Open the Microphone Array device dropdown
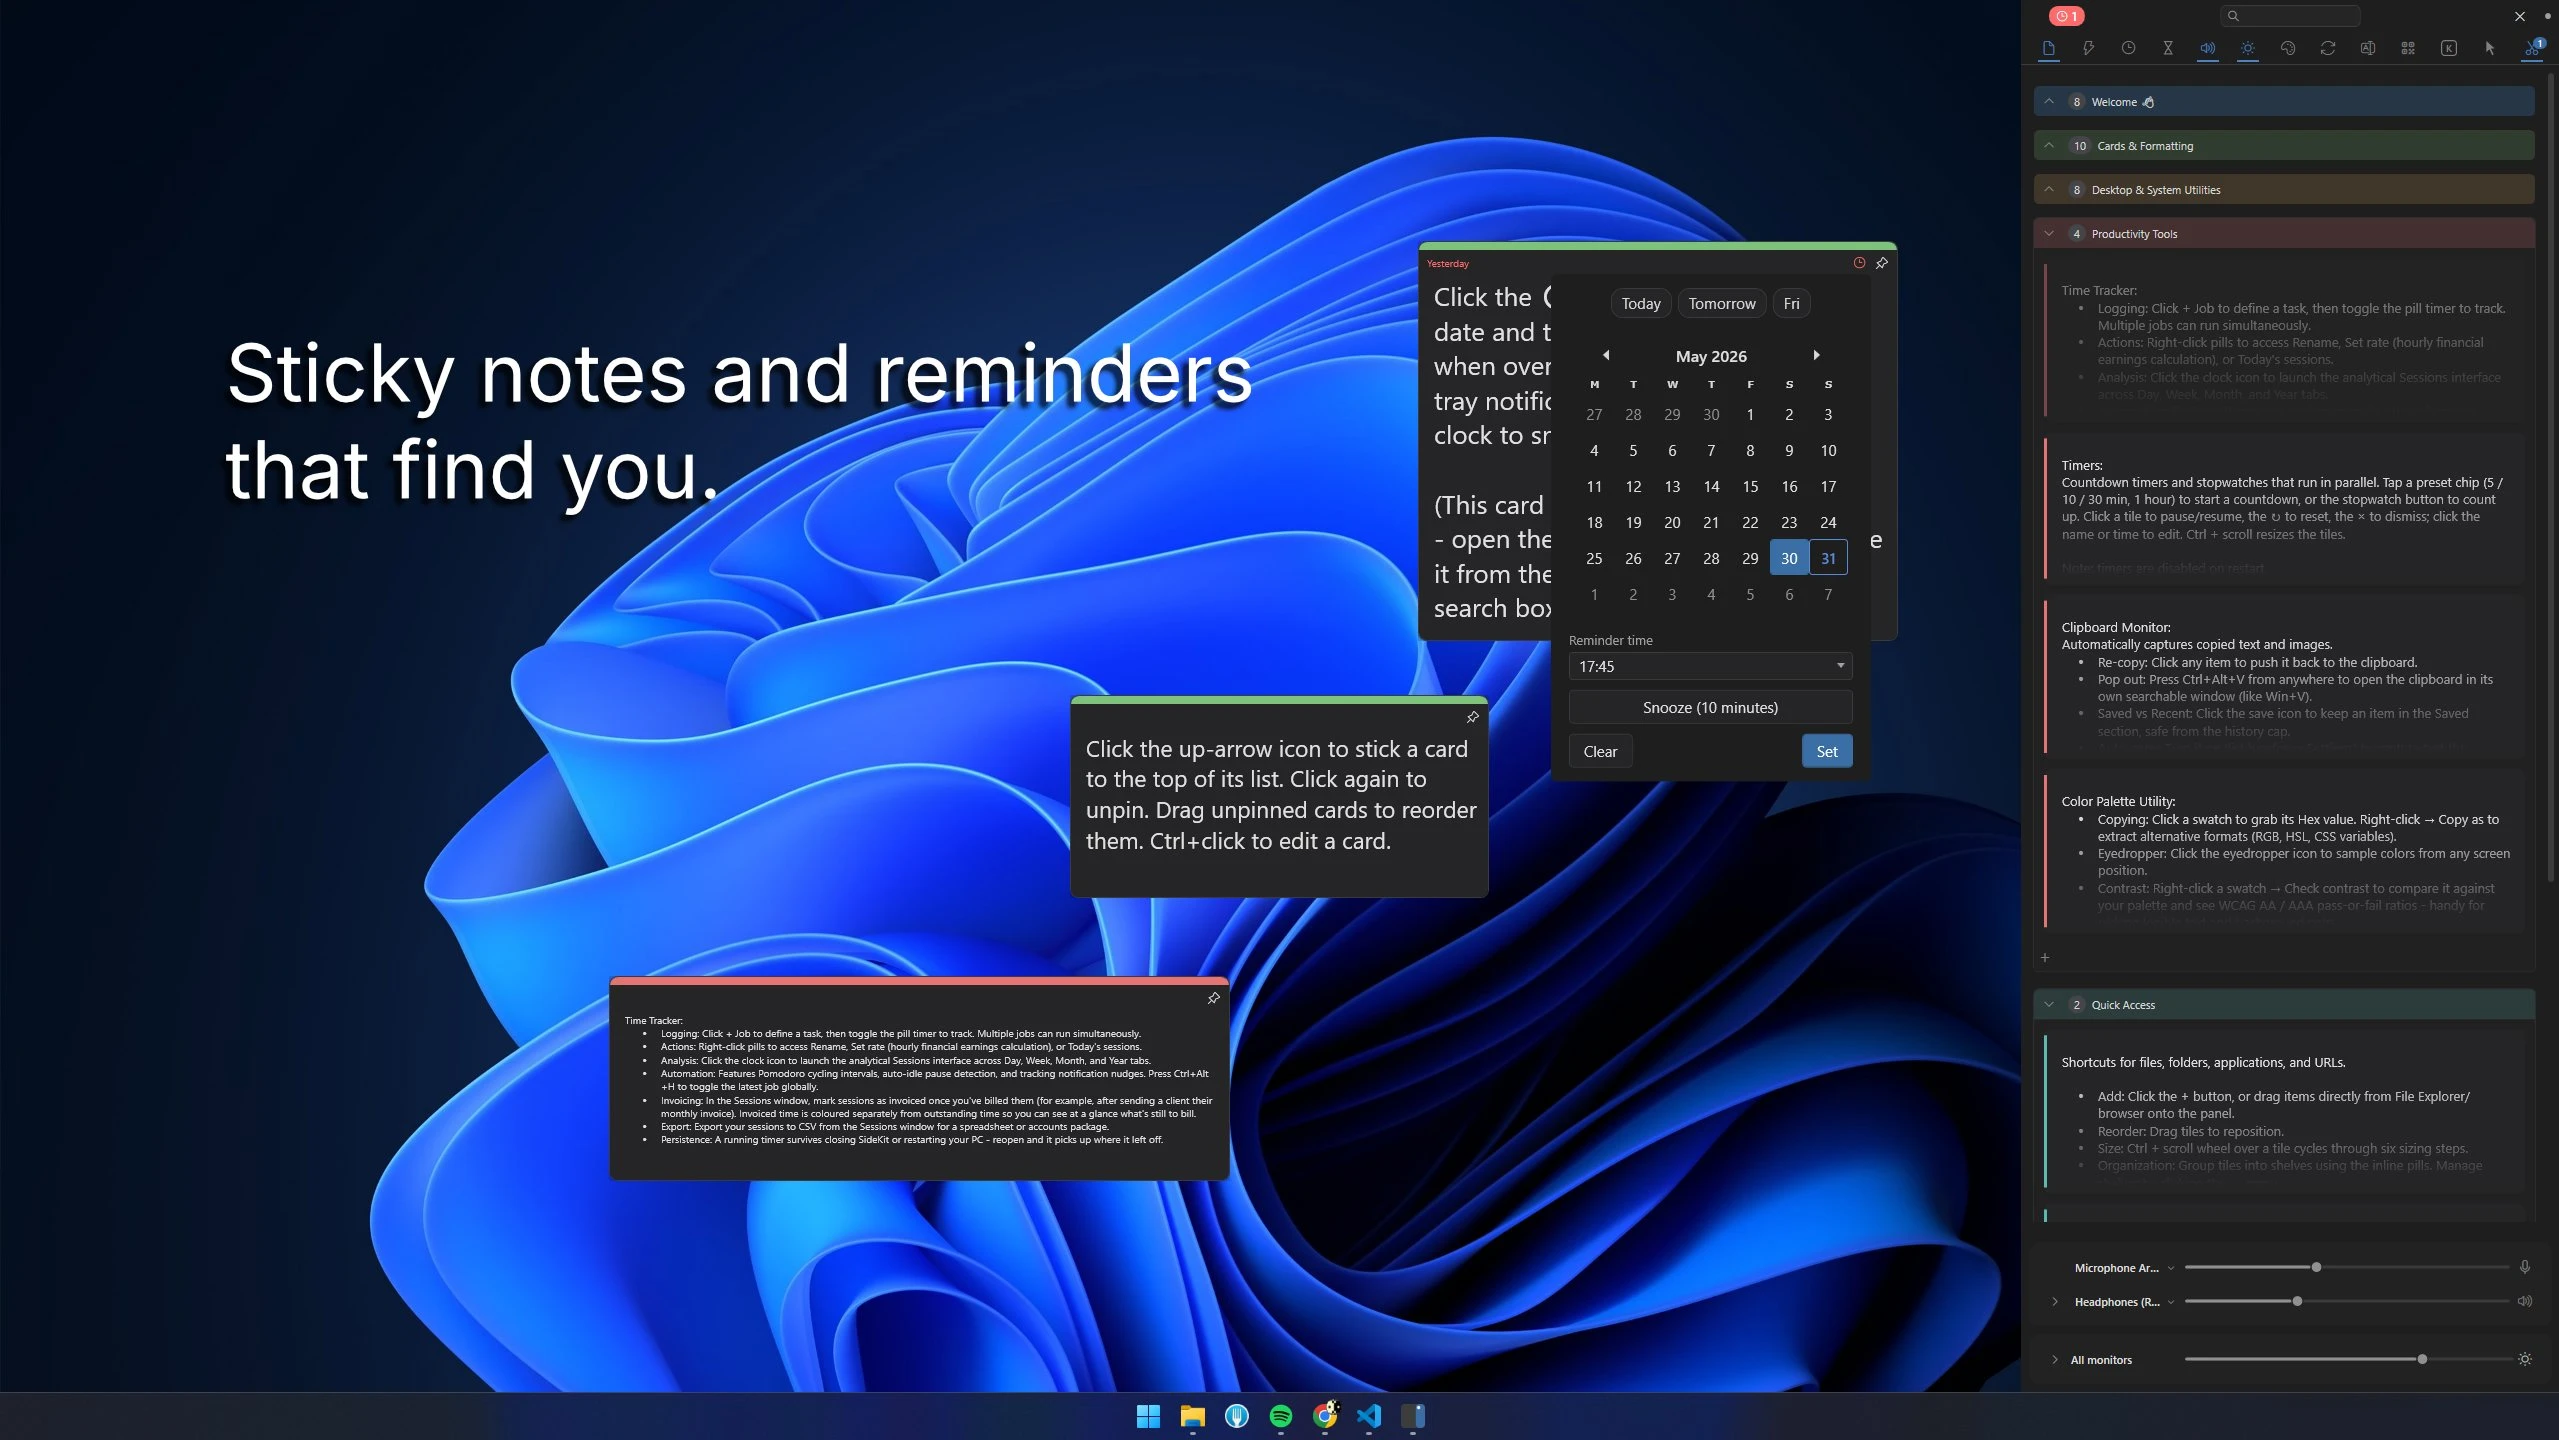2559x1440 pixels. pos(2171,1268)
